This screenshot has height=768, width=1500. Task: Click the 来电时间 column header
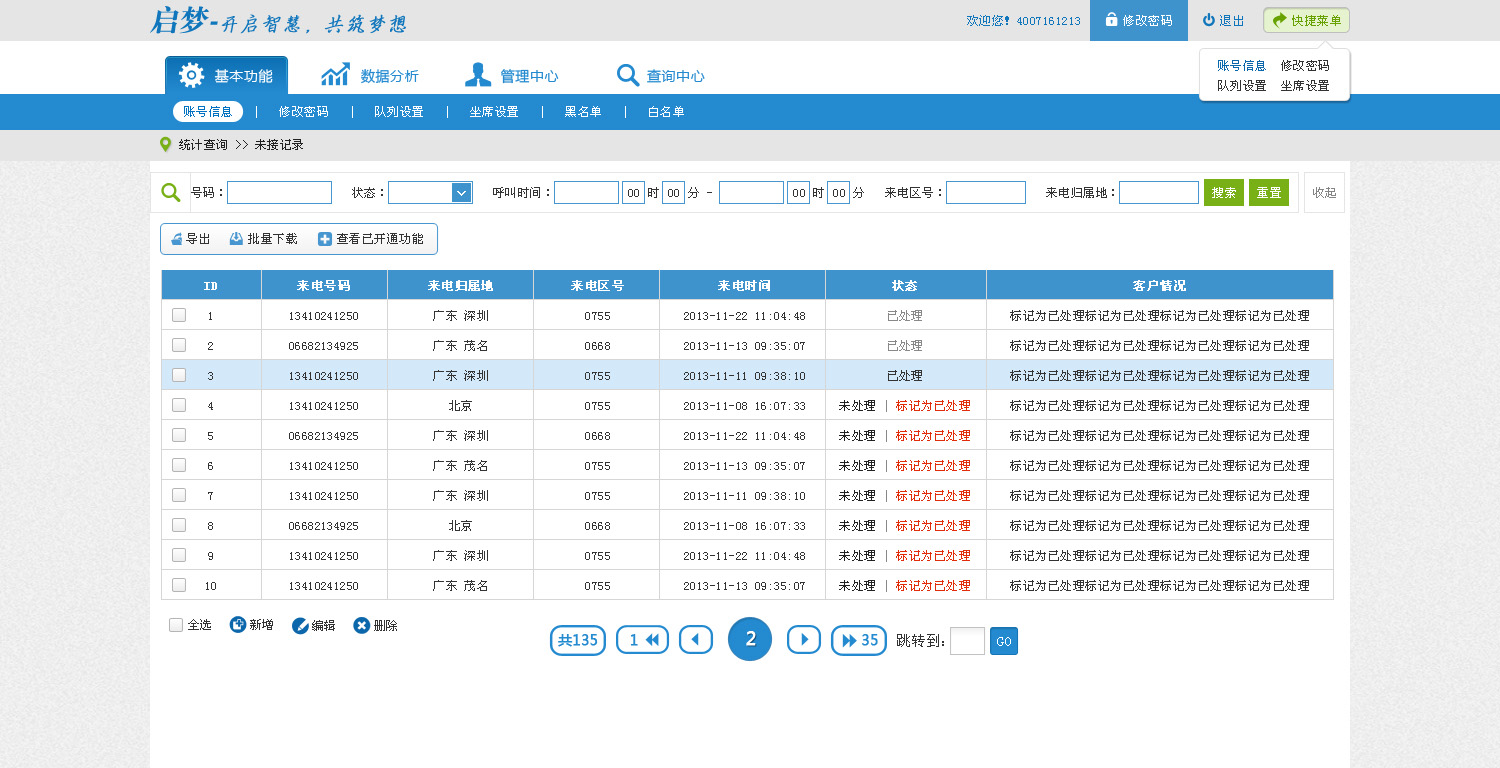(x=743, y=285)
